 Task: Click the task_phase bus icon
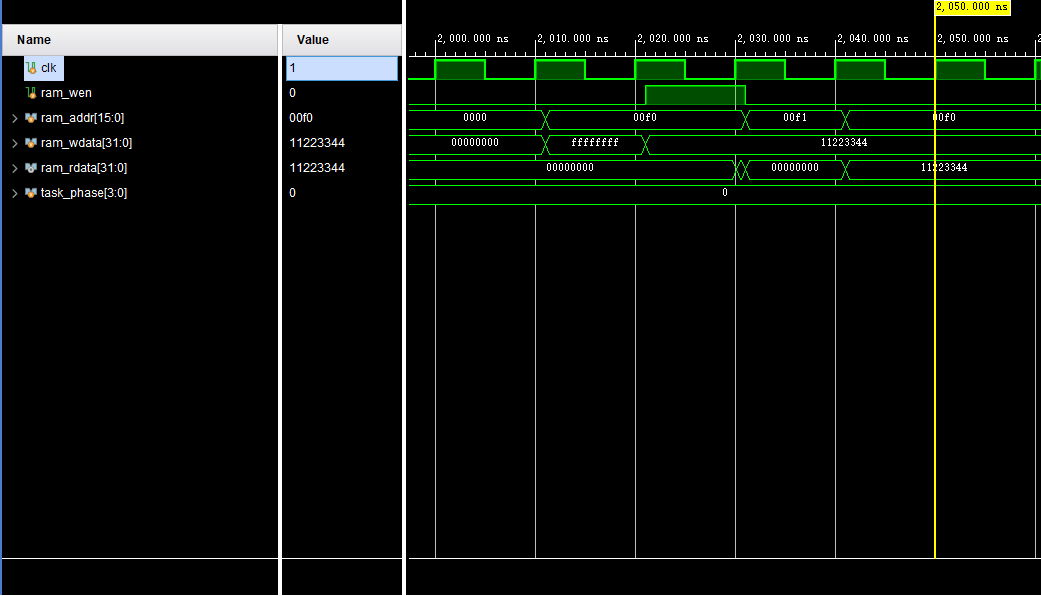click(x=31, y=192)
